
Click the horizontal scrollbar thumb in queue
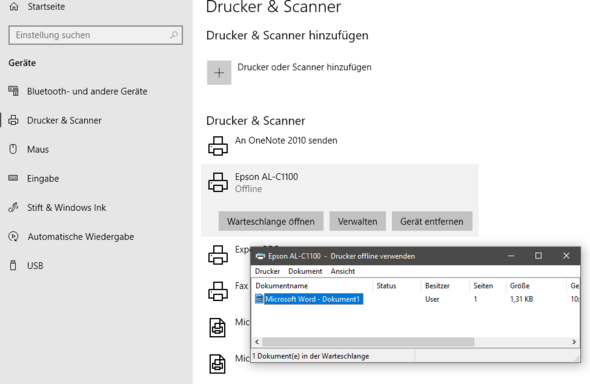[368, 342]
